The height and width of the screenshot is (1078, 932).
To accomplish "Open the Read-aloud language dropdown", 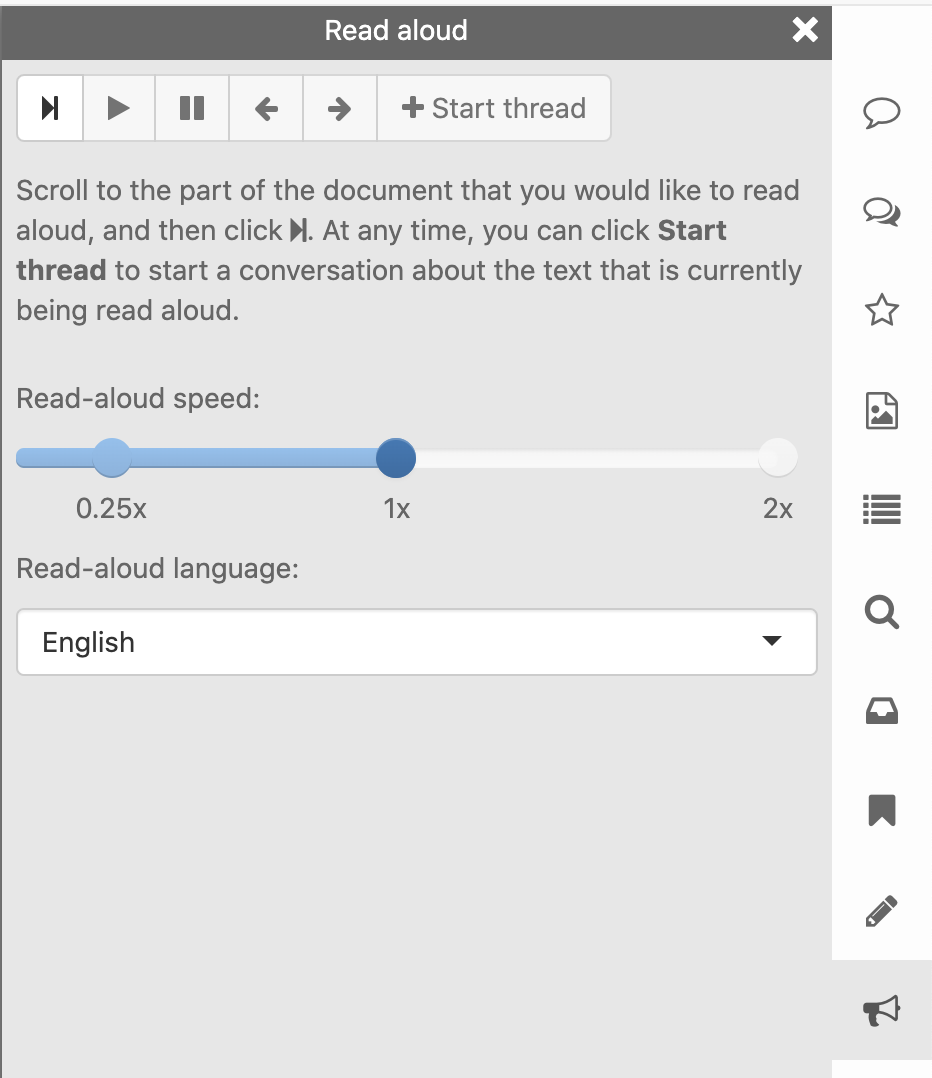I will click(417, 642).
